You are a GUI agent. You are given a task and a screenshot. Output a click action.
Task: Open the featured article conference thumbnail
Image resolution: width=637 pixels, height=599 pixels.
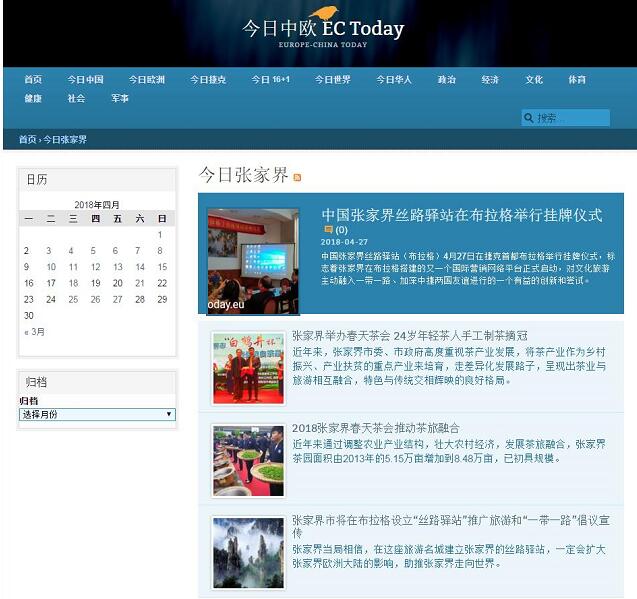(252, 261)
